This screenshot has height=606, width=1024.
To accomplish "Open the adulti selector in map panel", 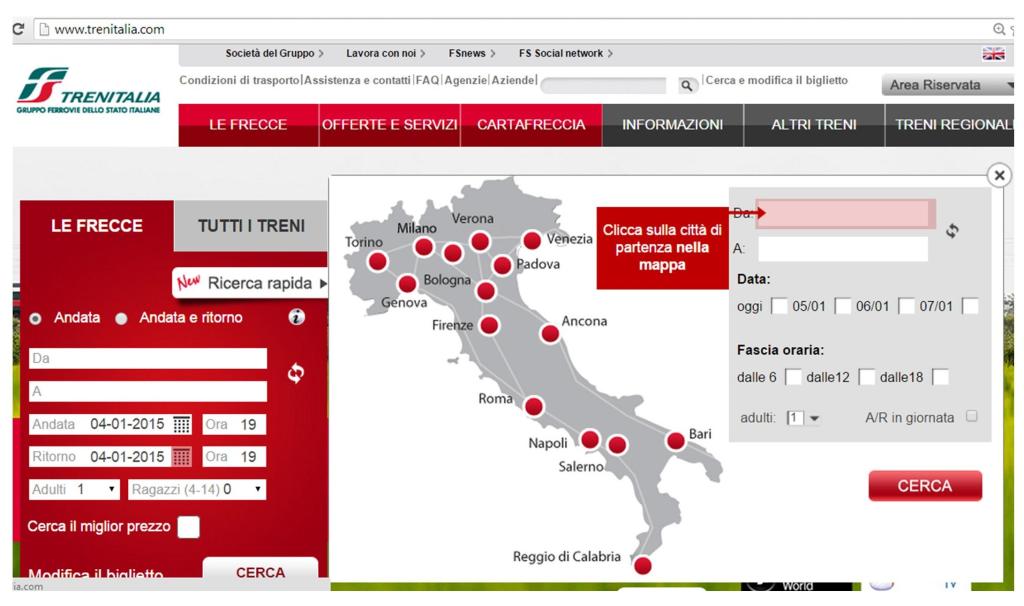I will point(801,418).
